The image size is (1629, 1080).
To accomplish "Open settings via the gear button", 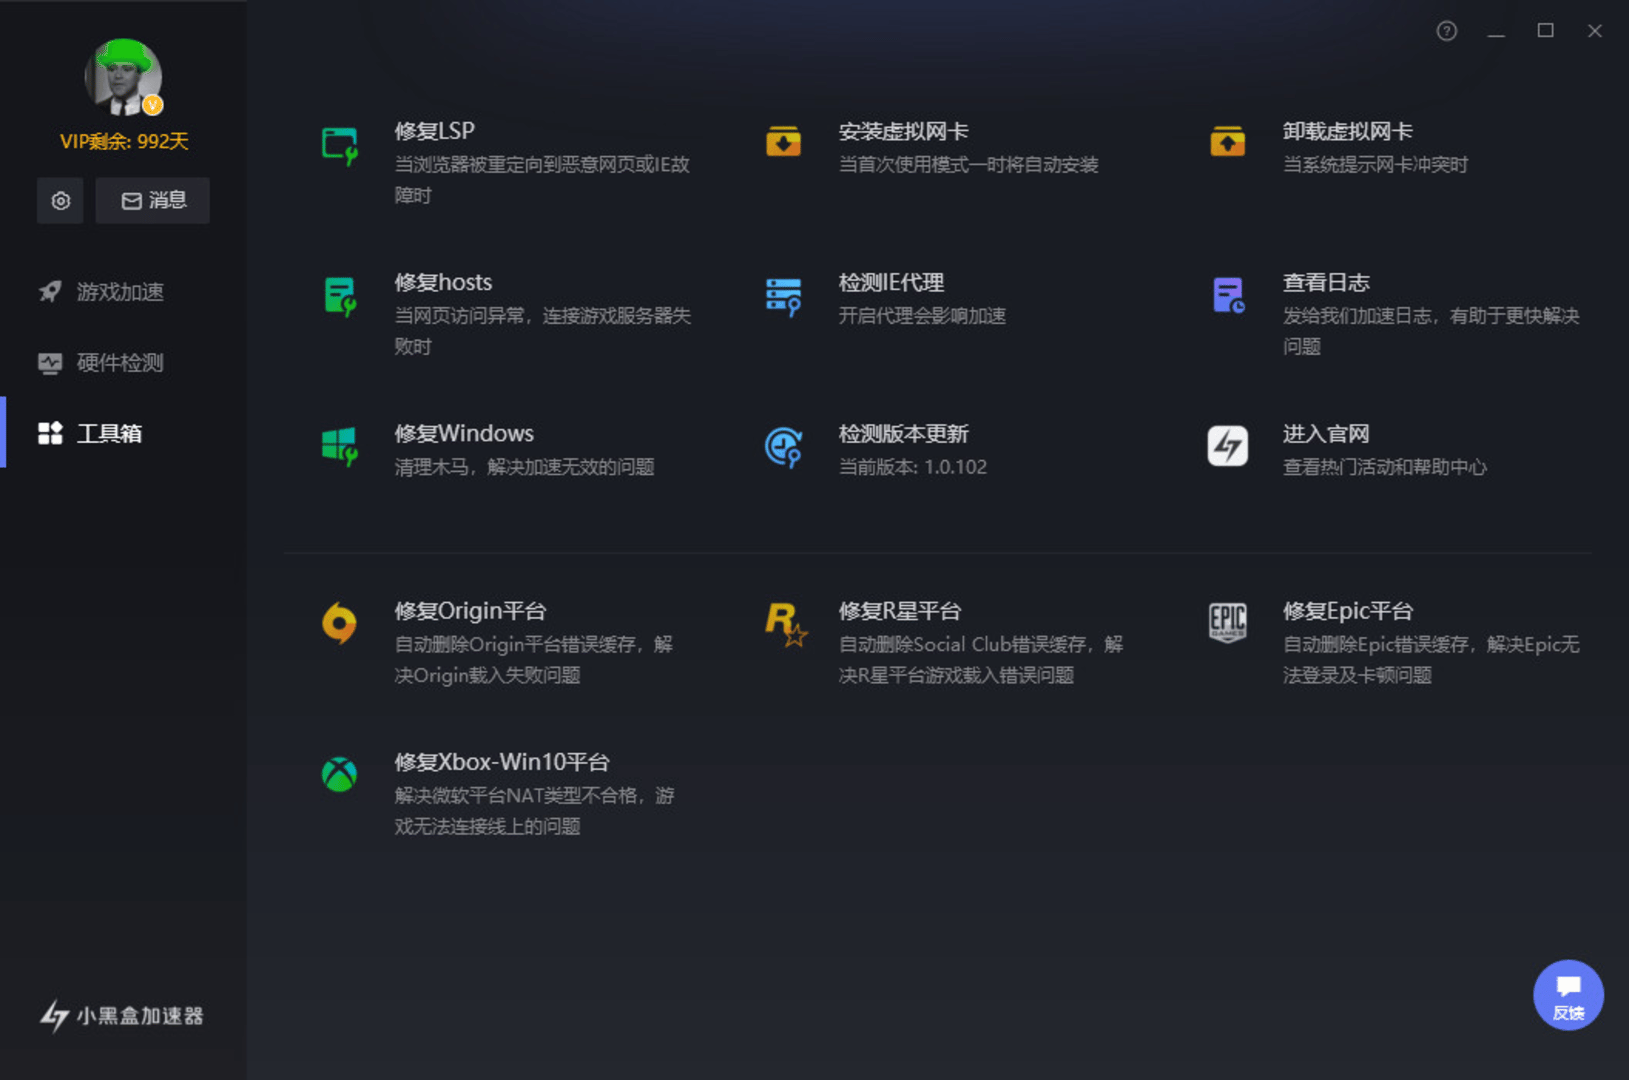I will (60, 201).
